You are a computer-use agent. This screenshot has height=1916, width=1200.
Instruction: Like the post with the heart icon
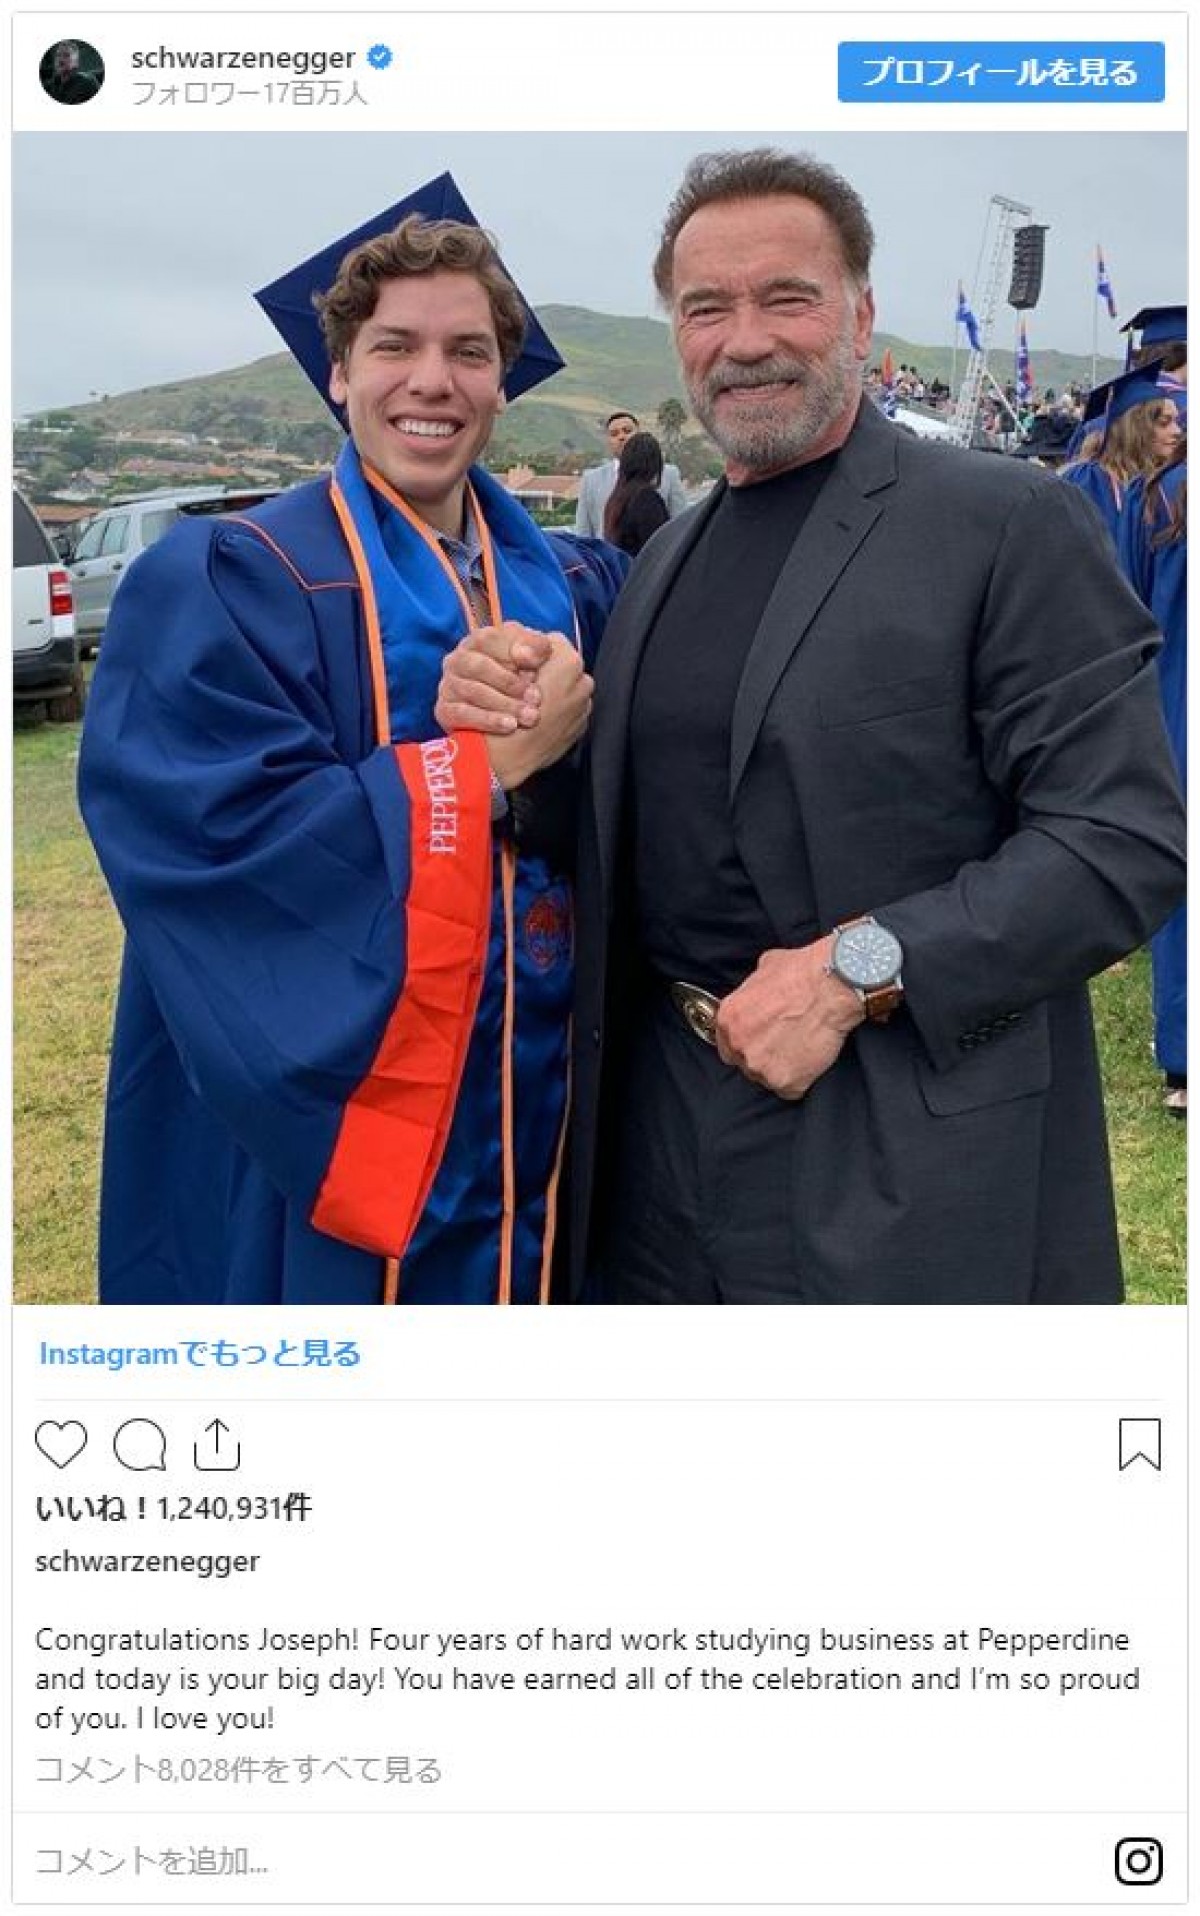pyautogui.click(x=61, y=1444)
